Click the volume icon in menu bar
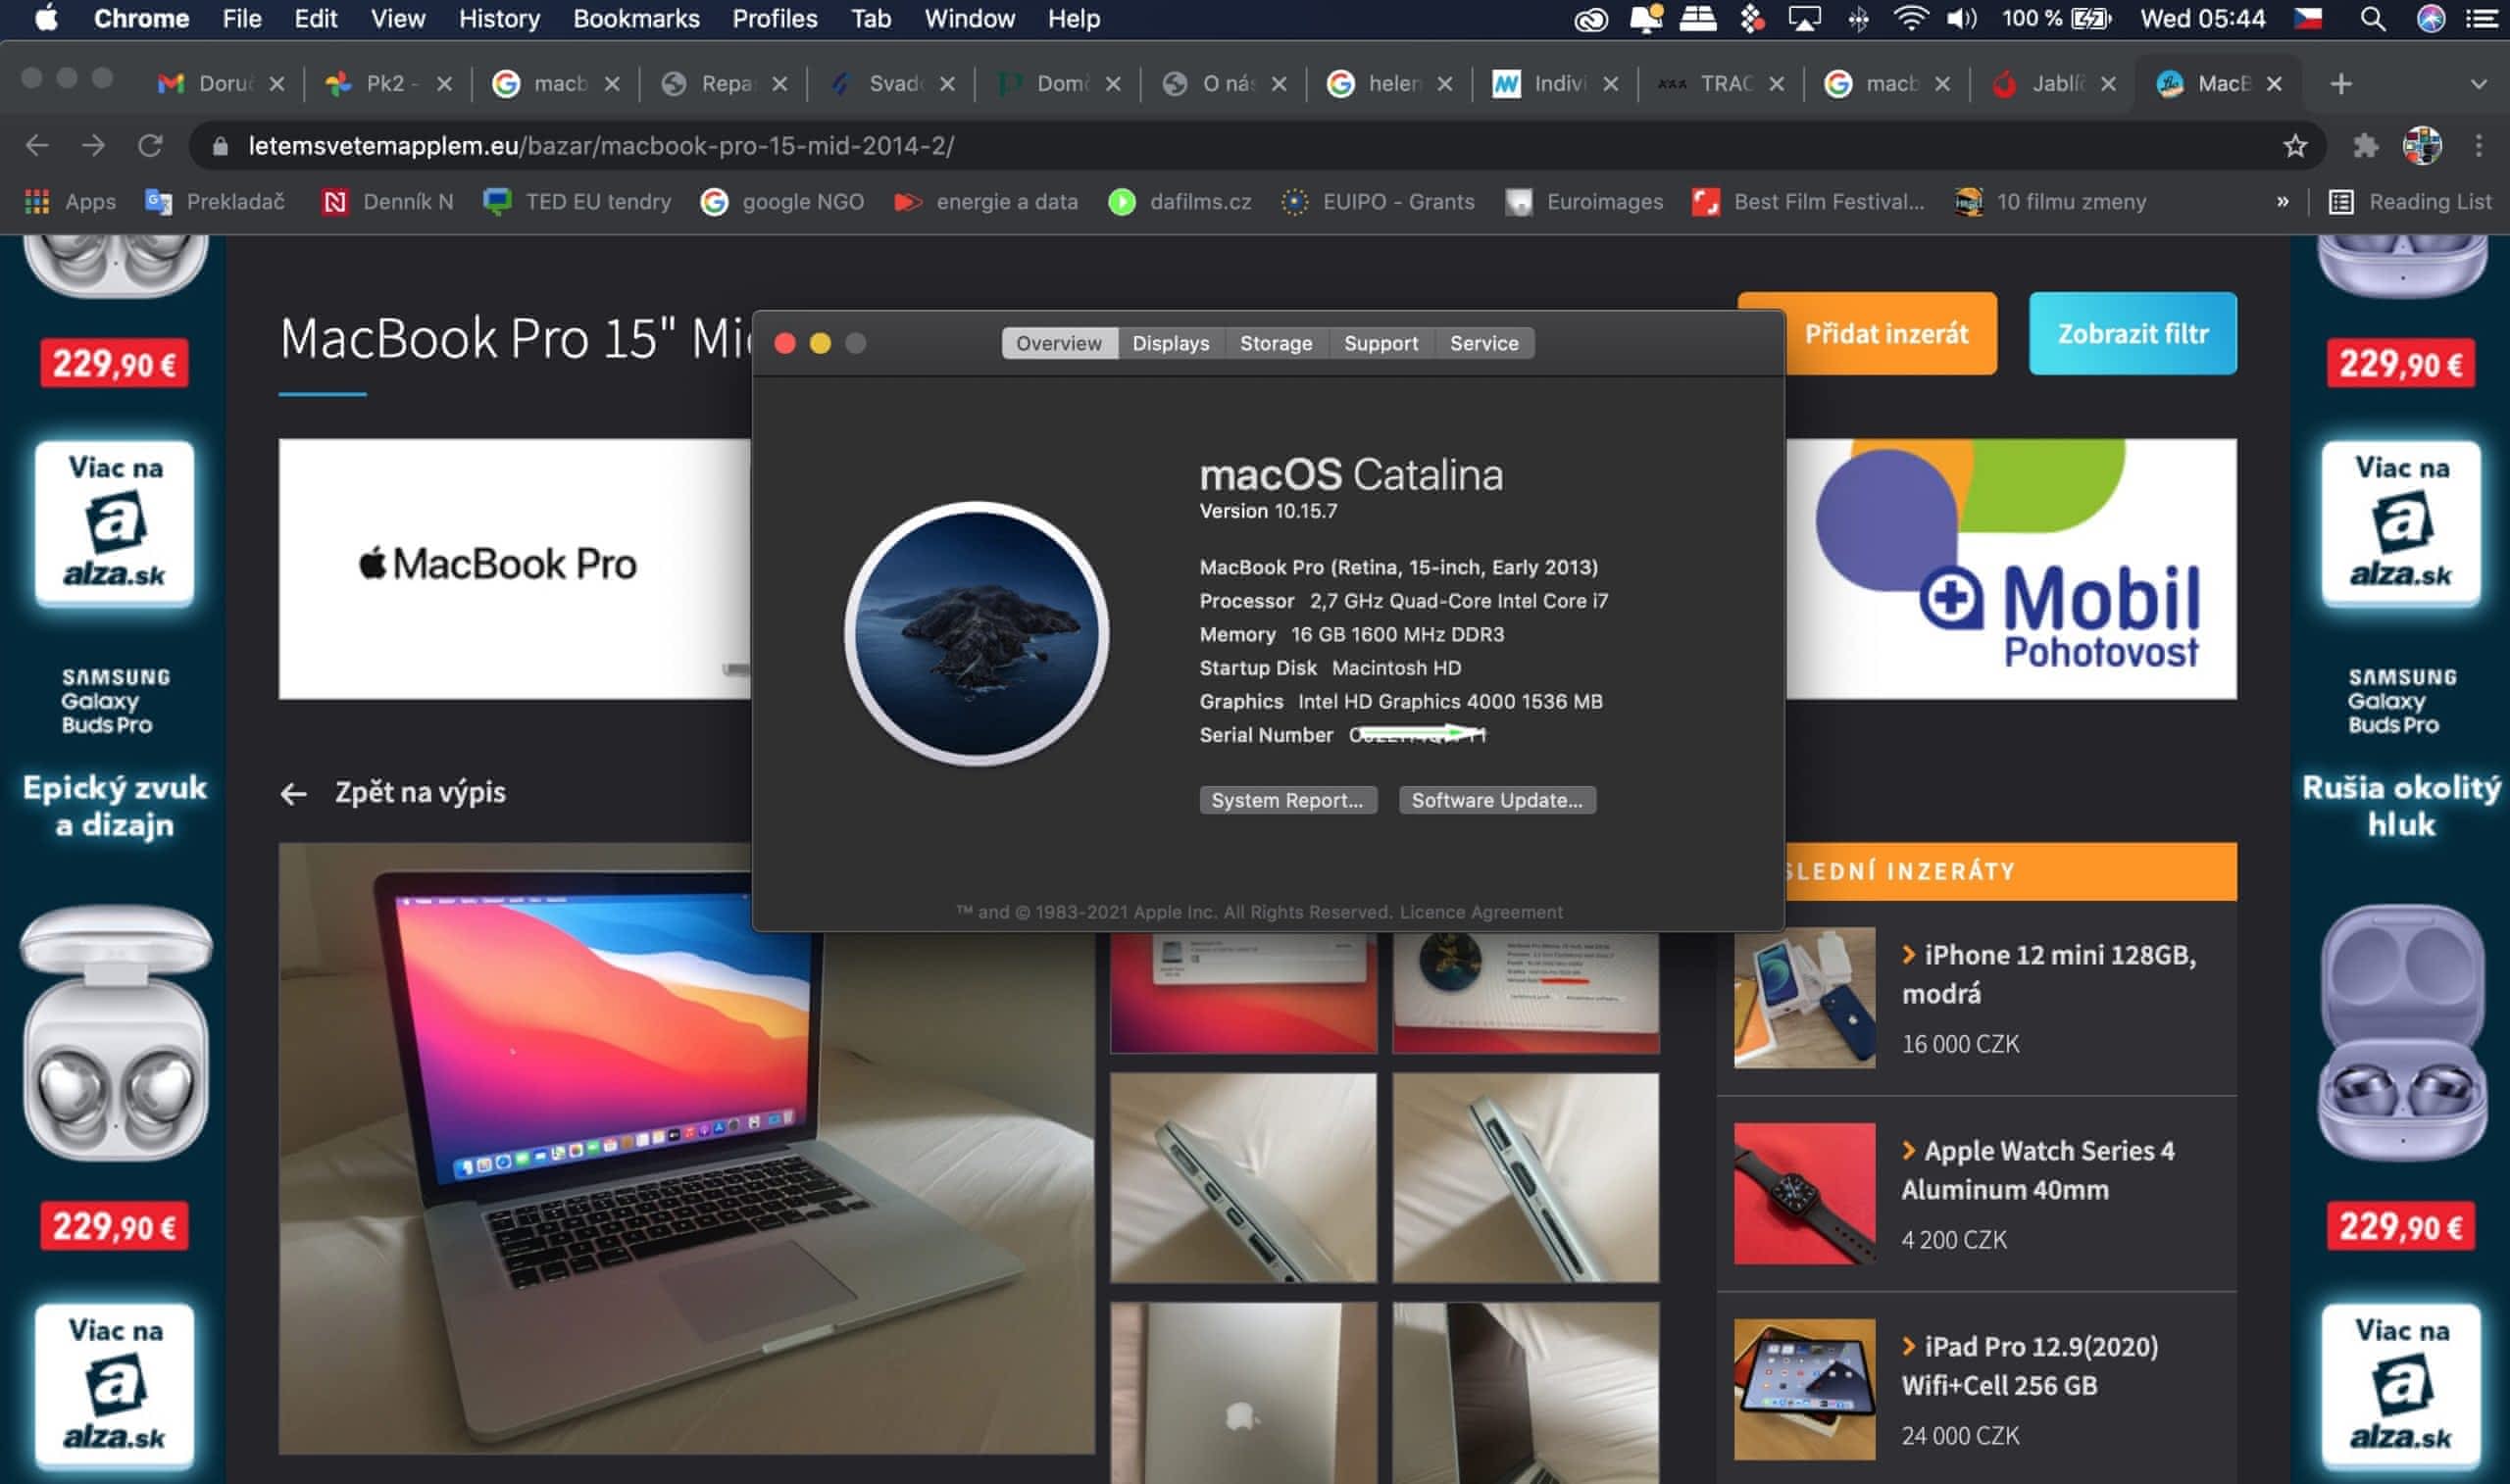Image resolution: width=2510 pixels, height=1484 pixels. coord(1961,19)
